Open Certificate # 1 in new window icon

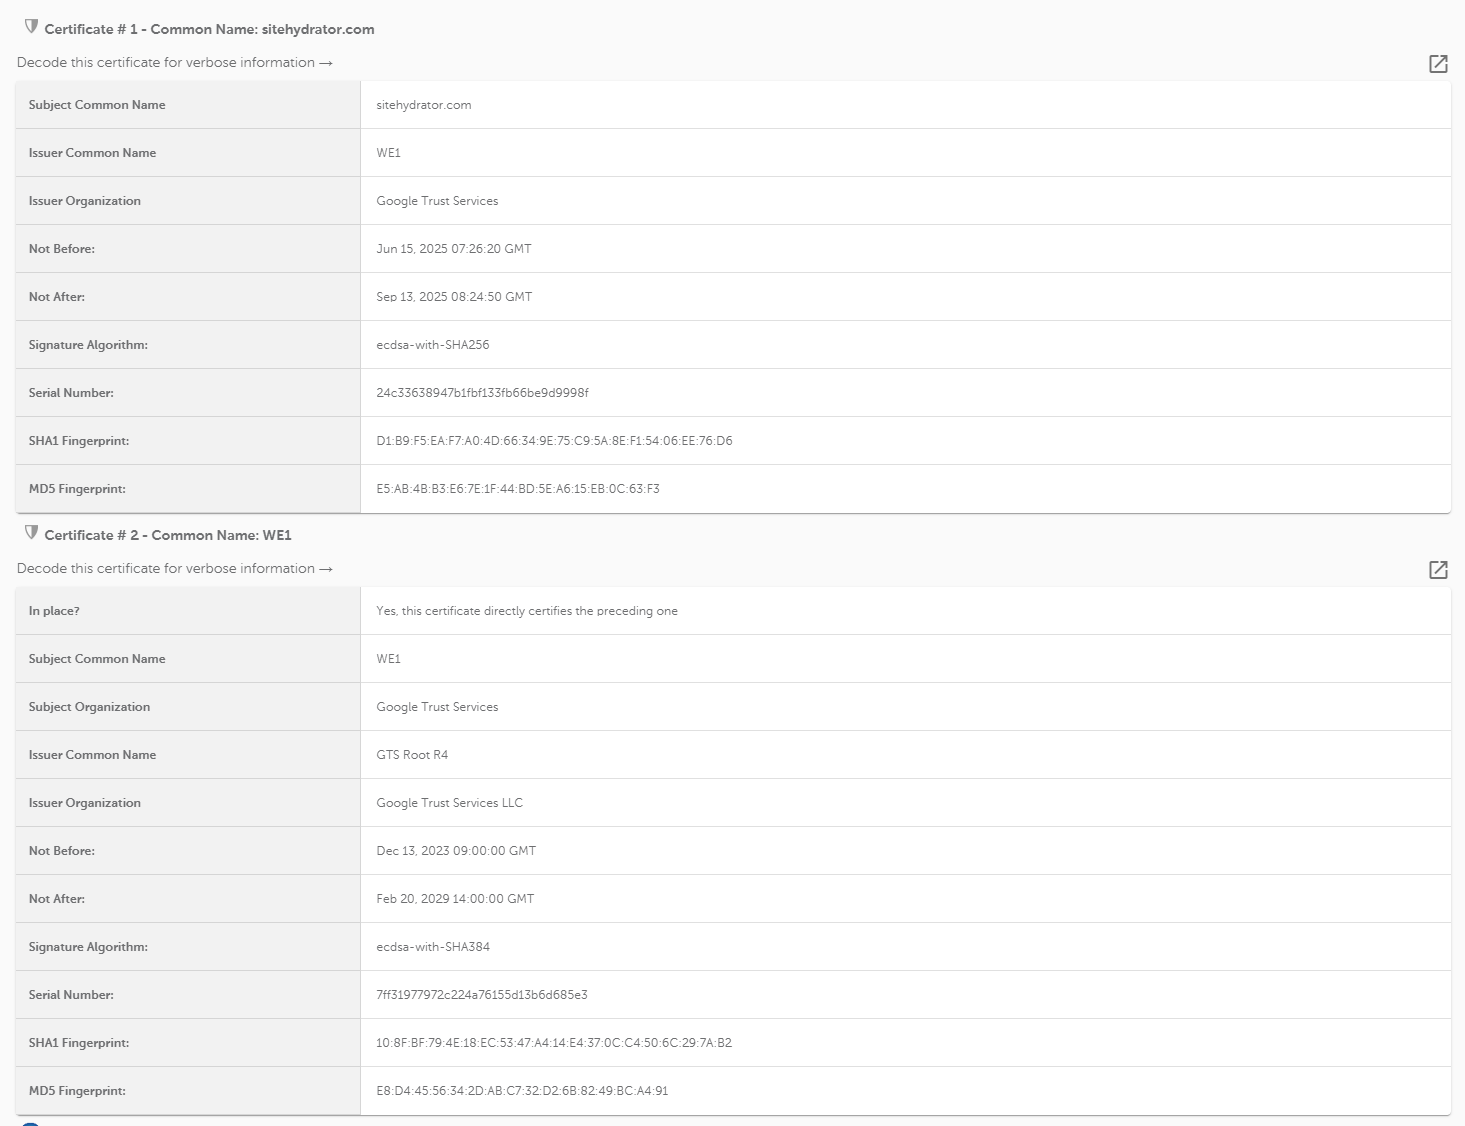(x=1438, y=64)
